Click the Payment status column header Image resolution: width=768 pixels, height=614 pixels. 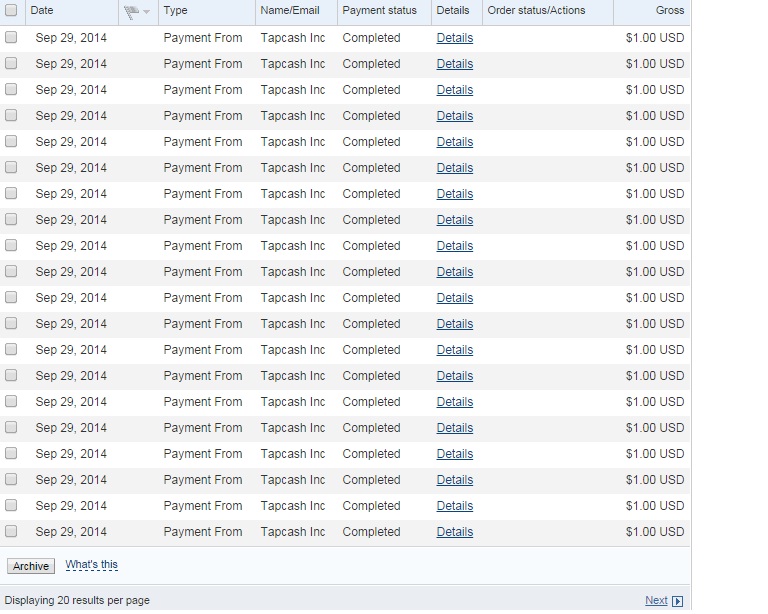coord(380,10)
